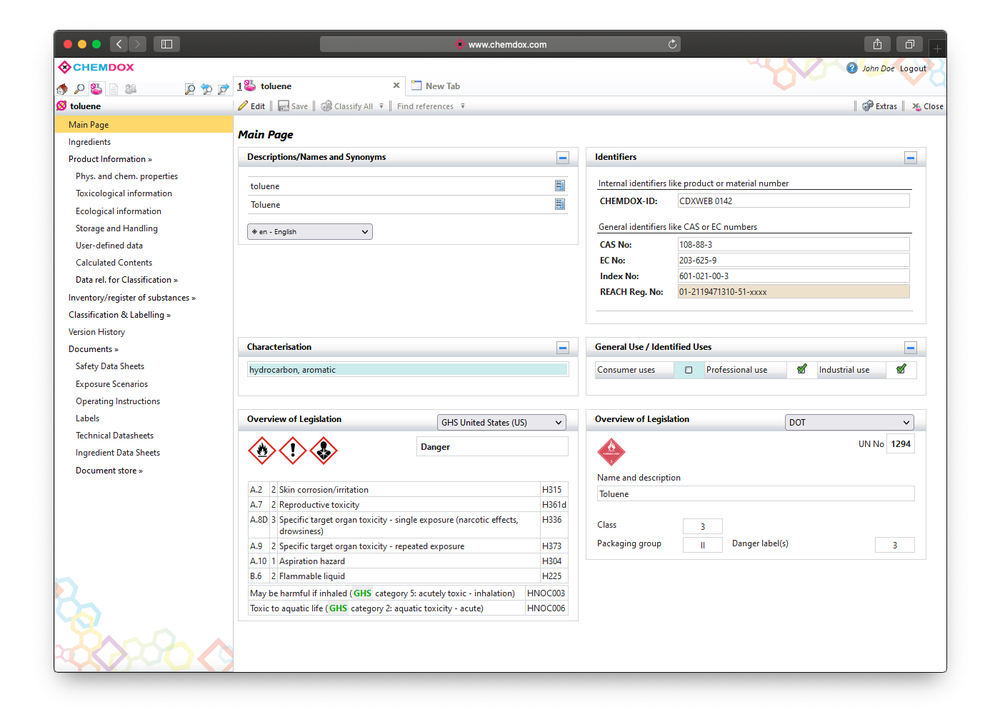Go back with the browser back arrow
Screen dimensions: 1000x714
coord(119,44)
